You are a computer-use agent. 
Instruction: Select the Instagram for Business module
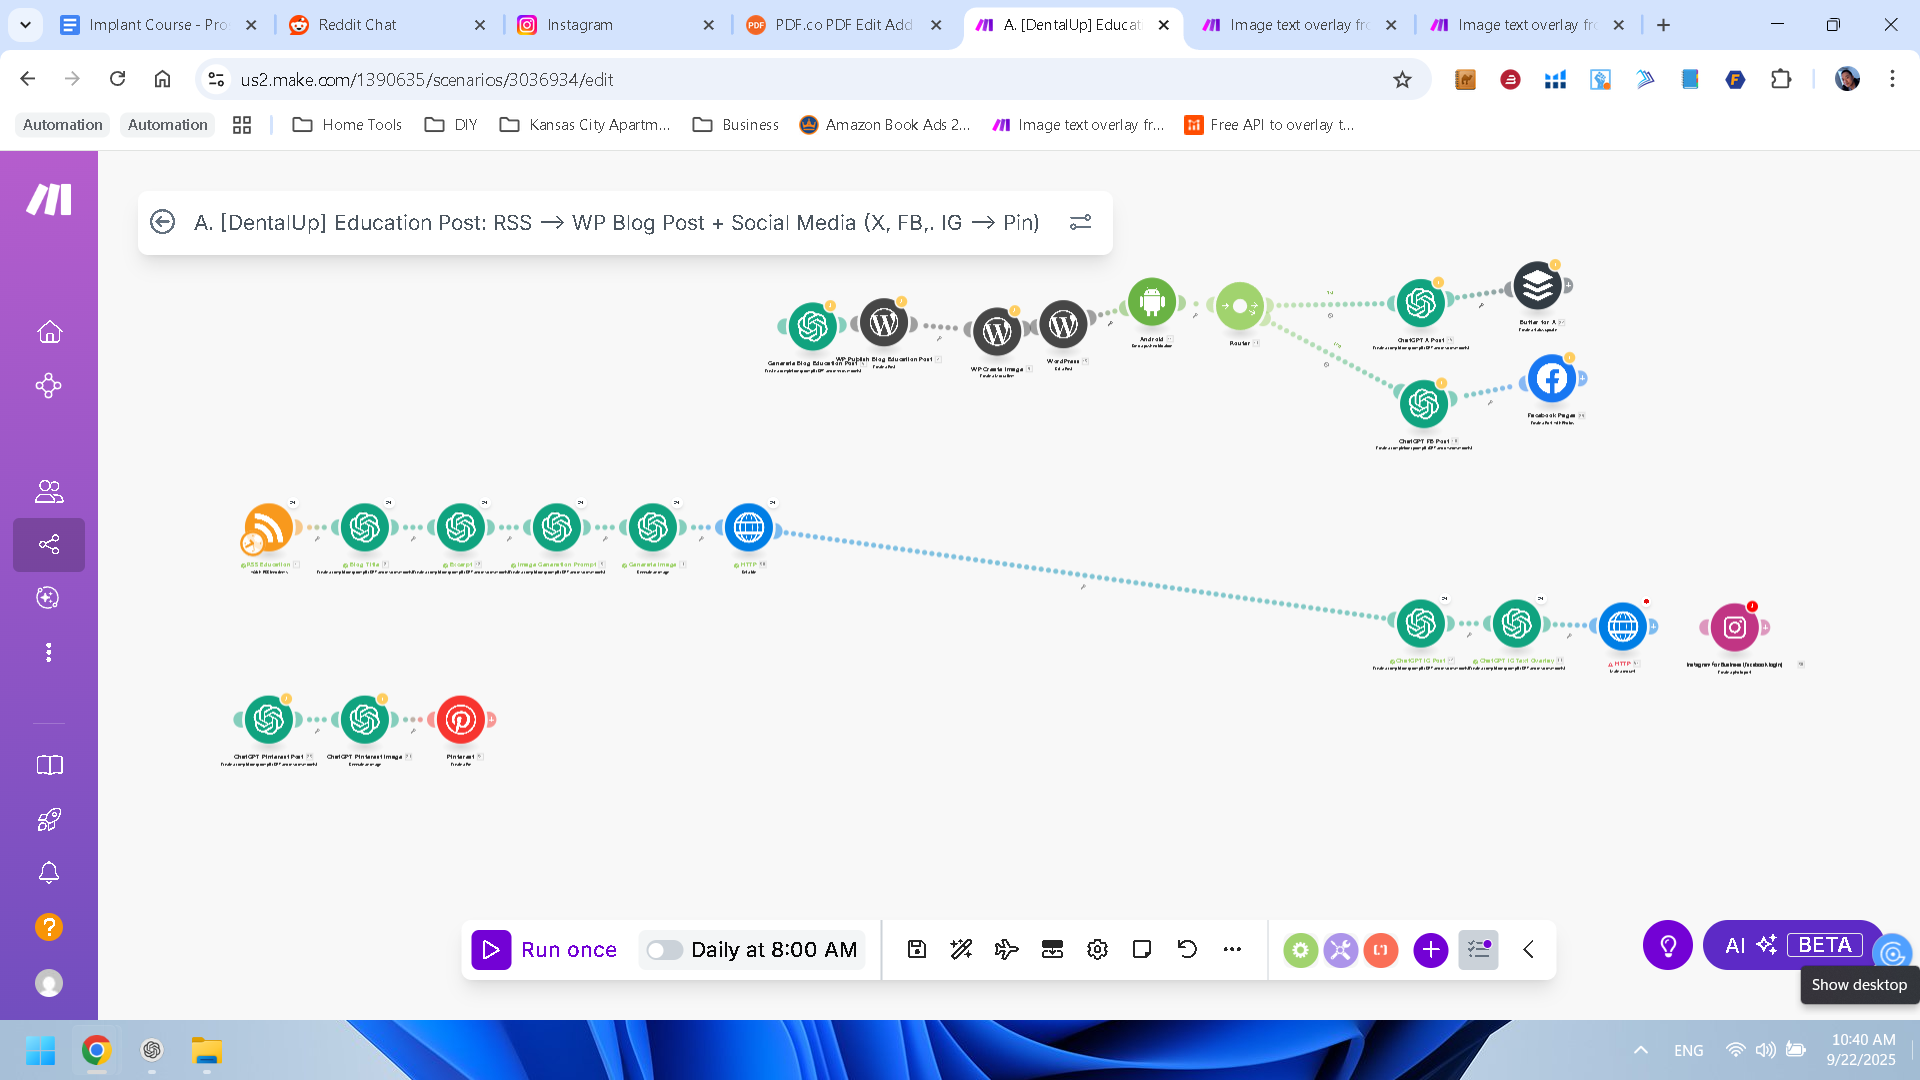click(1734, 628)
